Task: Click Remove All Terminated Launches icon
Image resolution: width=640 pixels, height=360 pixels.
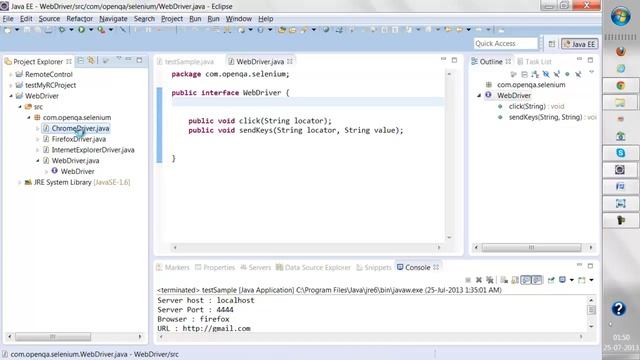Action: pos(489,280)
